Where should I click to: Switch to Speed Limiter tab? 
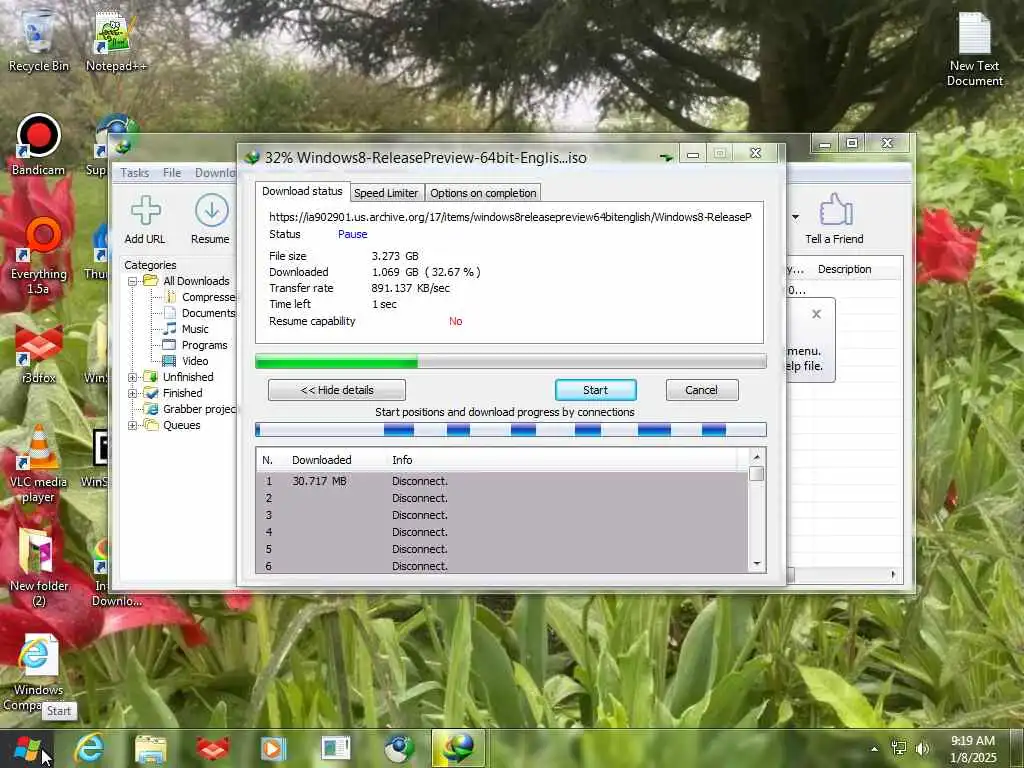(x=386, y=193)
